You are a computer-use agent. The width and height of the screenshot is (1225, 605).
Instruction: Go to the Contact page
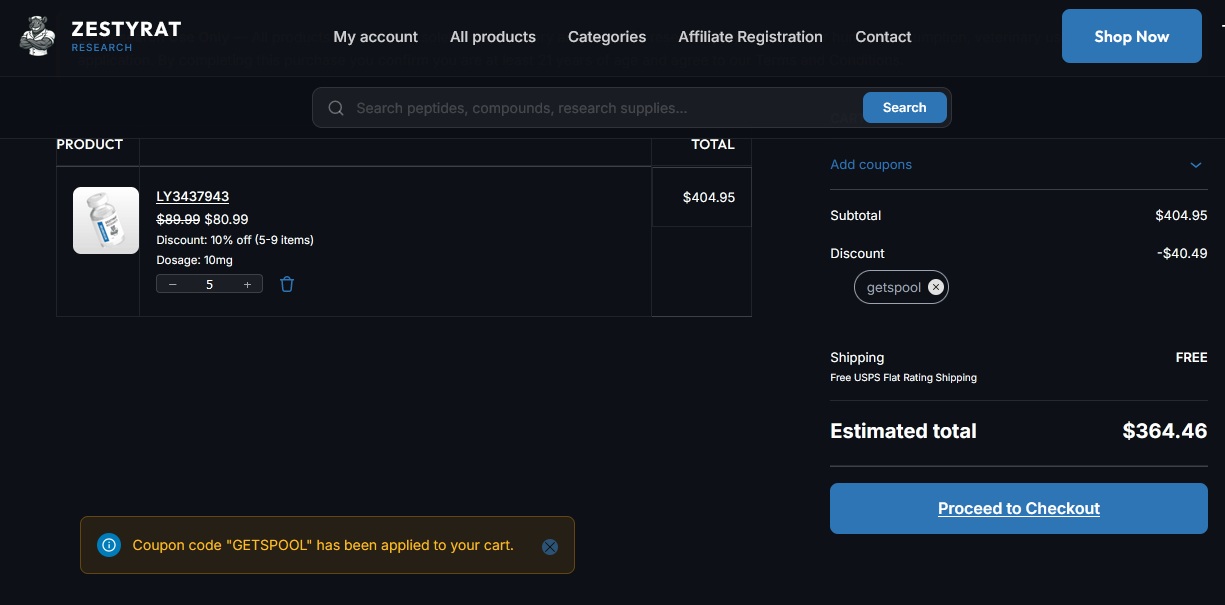(883, 37)
